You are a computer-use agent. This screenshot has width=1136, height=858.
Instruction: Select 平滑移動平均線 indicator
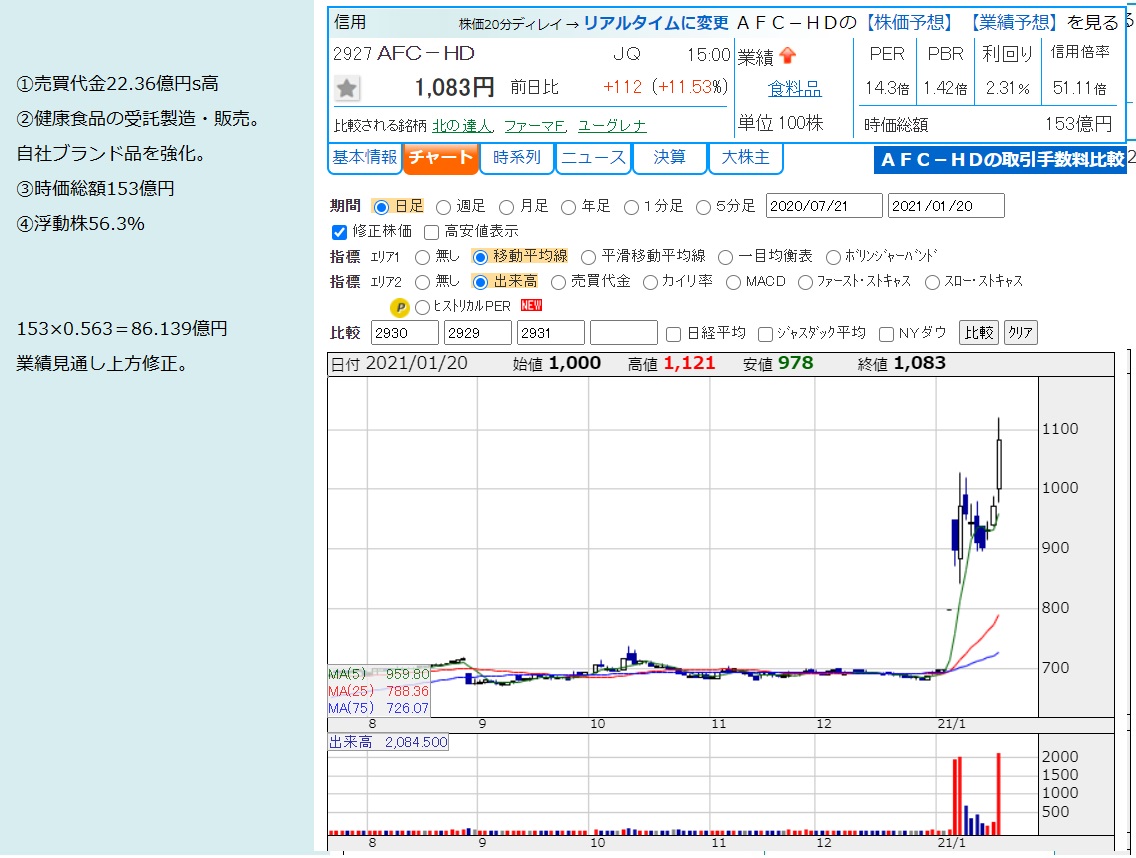pyautogui.click(x=588, y=257)
